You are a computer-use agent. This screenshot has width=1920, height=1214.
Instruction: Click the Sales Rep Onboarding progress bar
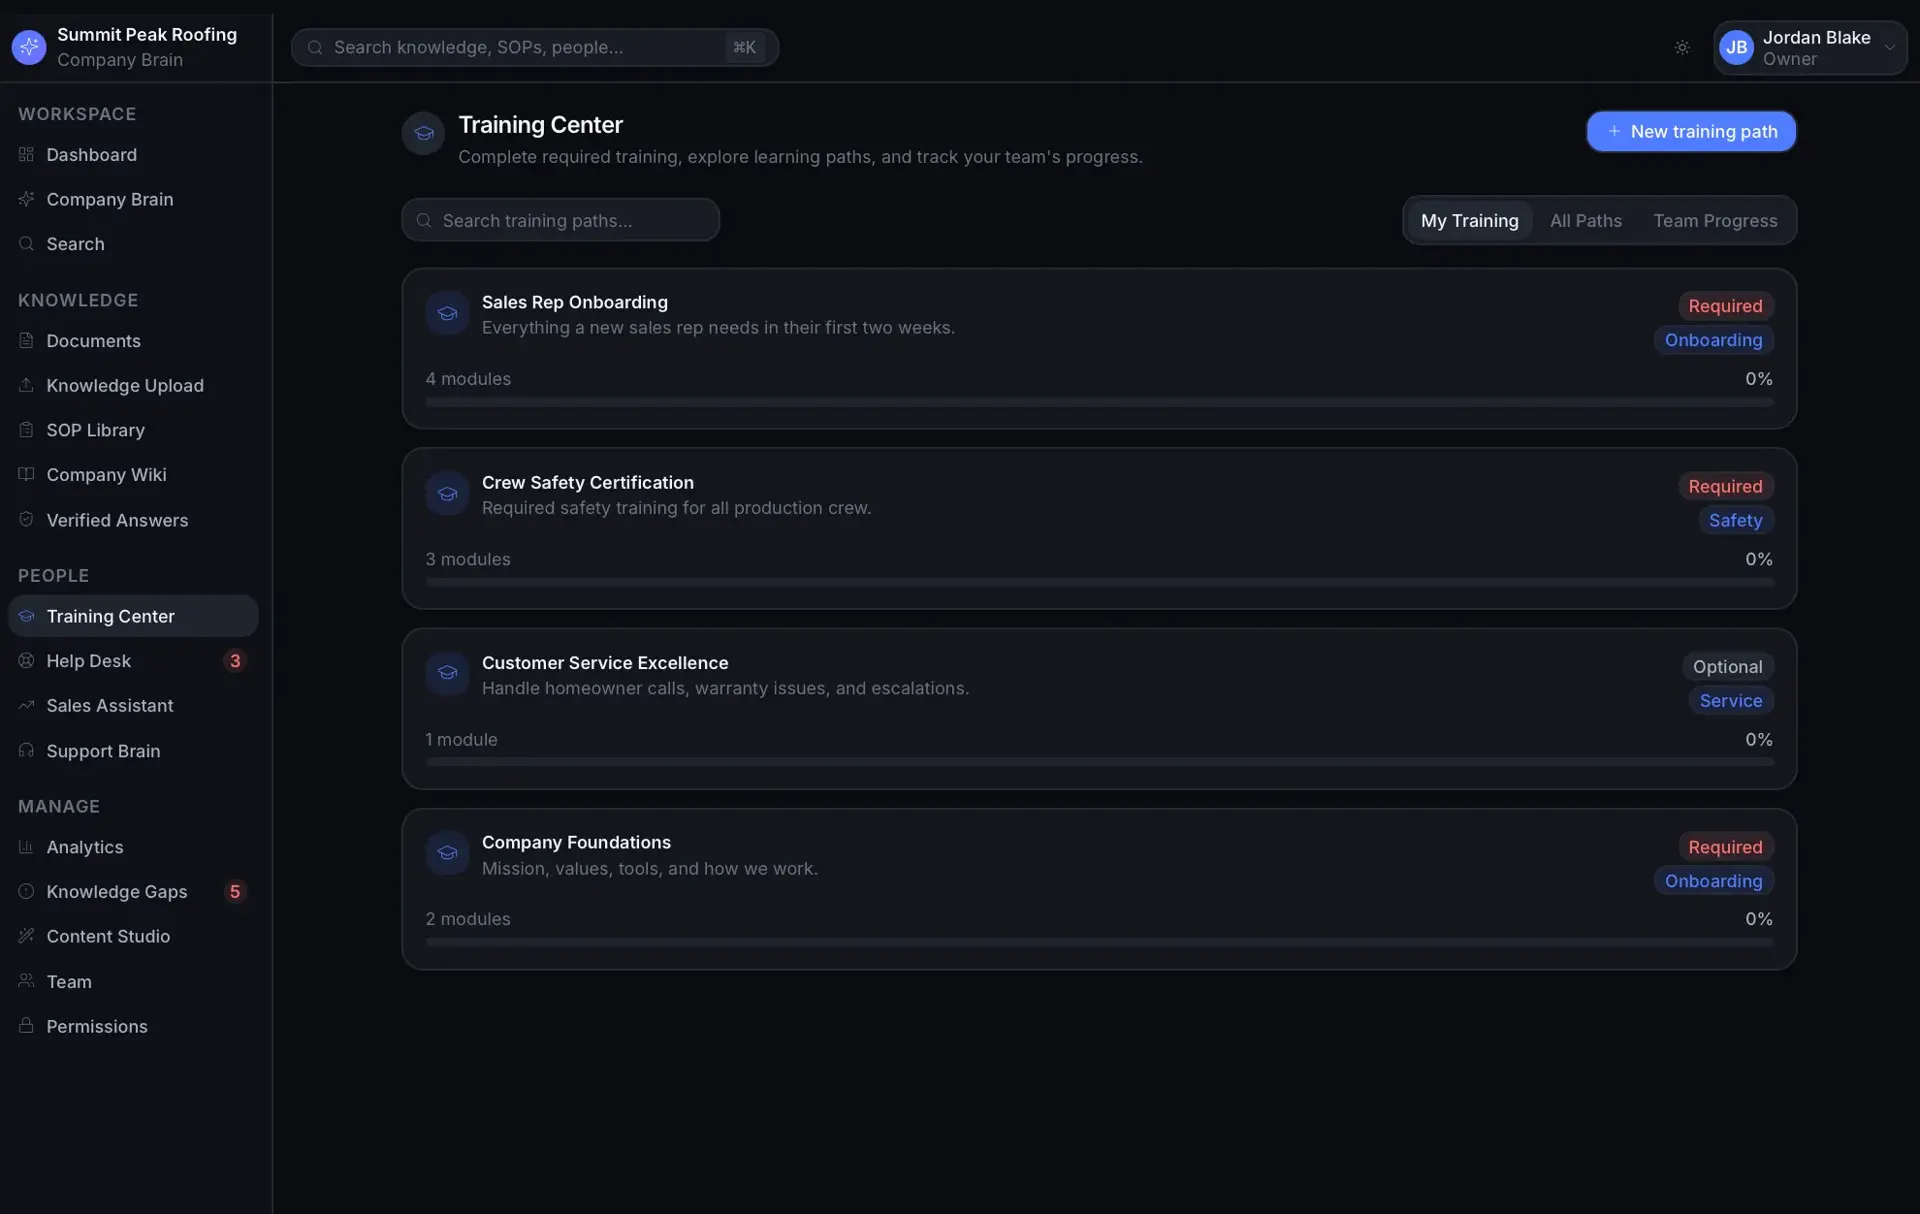point(1099,402)
